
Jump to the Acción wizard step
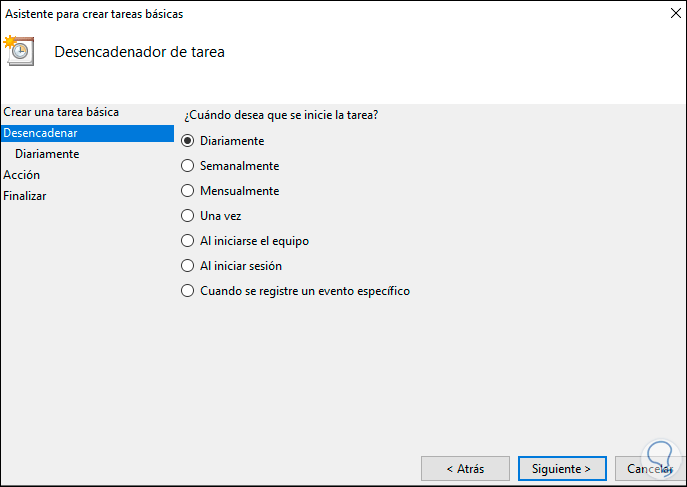click(x=22, y=175)
